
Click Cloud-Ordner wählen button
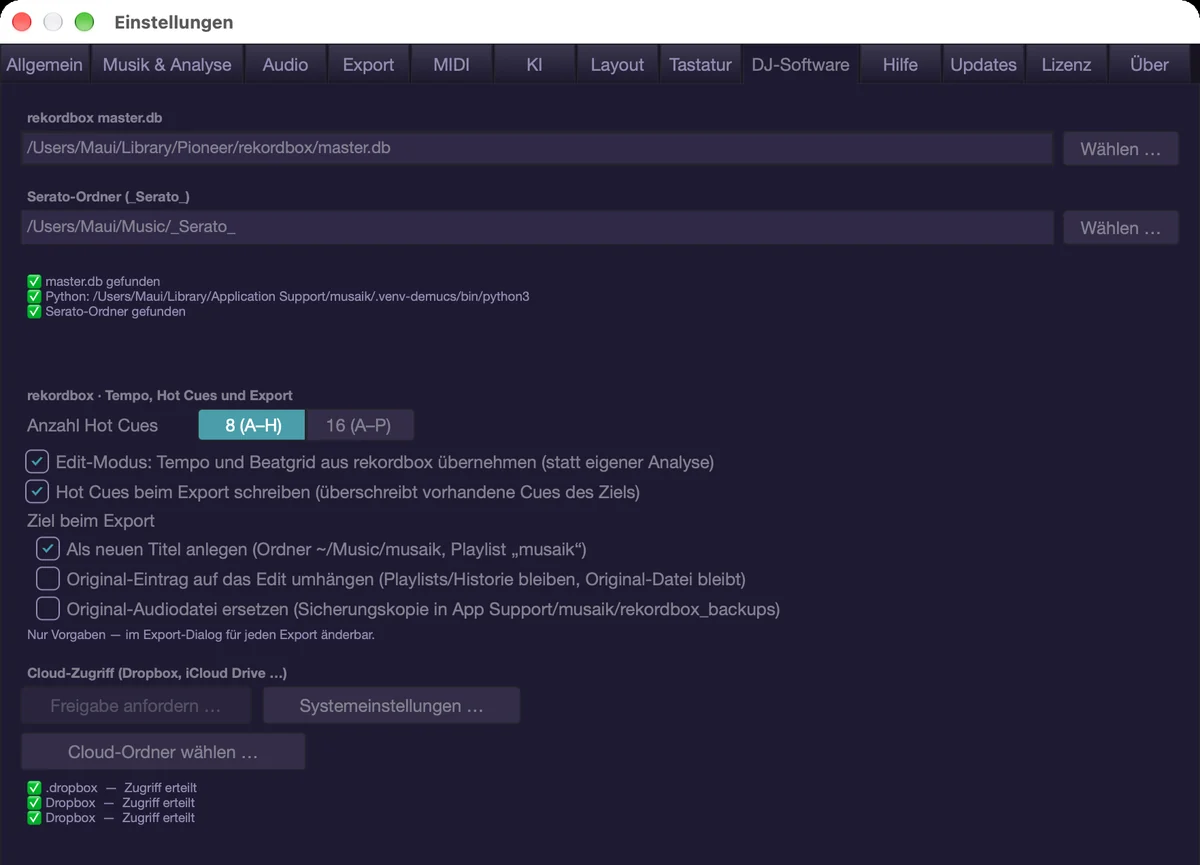(x=163, y=752)
